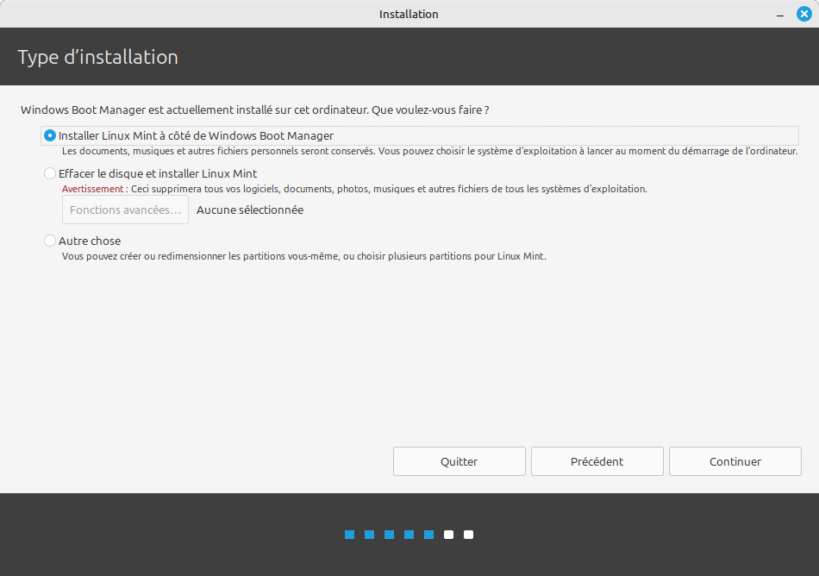Select the 'Autre chose' radio option
This screenshot has height=576, width=819.
coord(50,241)
